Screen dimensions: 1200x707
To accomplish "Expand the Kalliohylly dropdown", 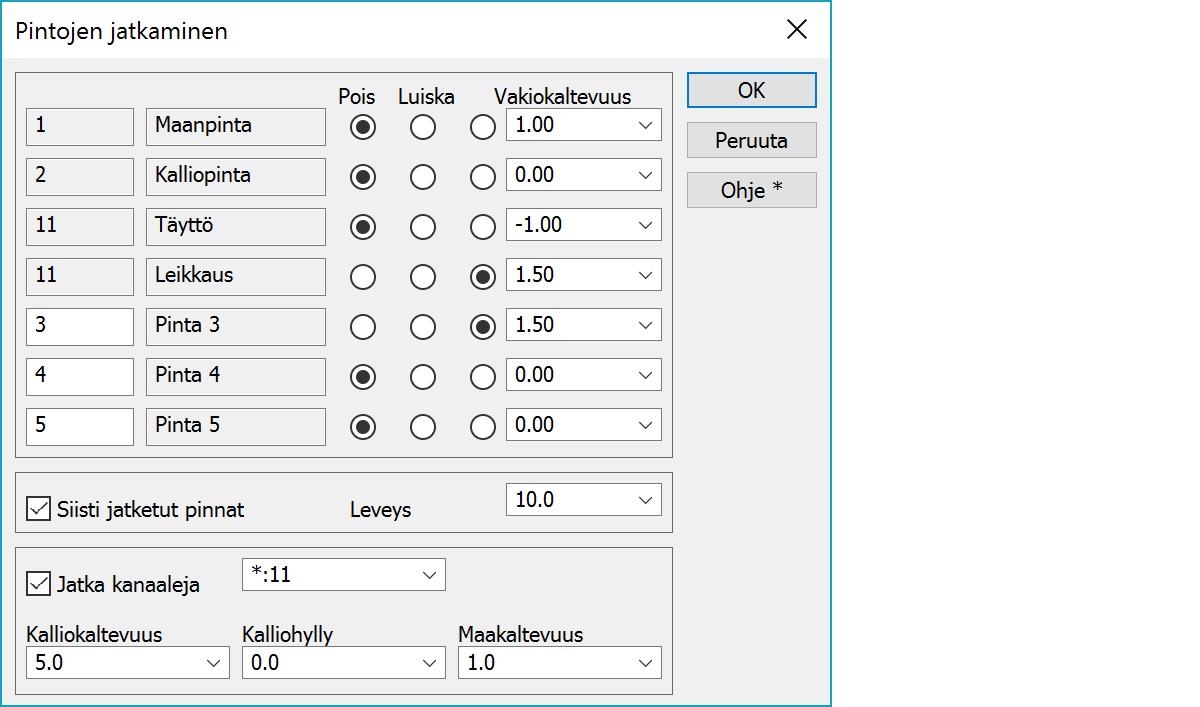I will click(428, 663).
